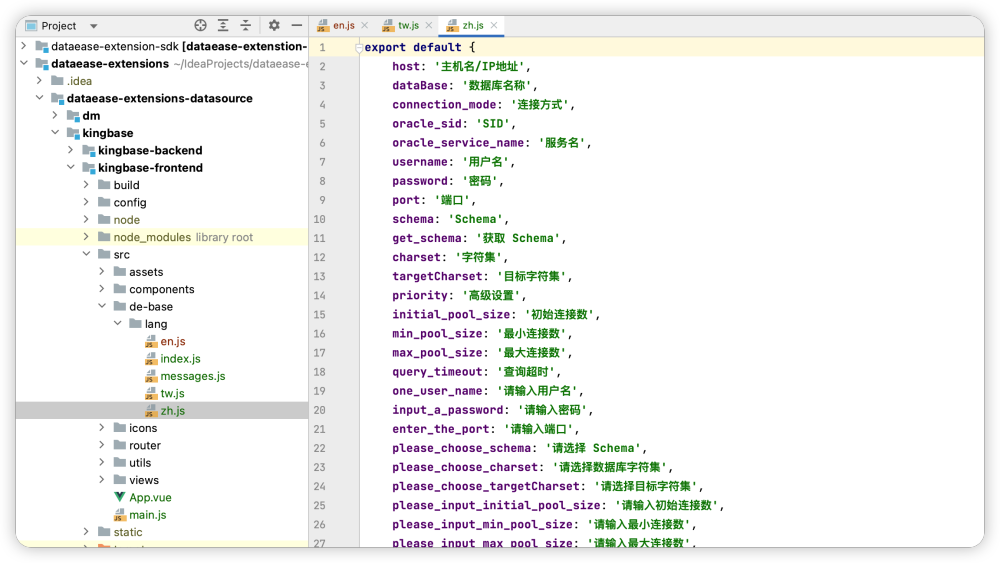Click the assets folder row

(x=162, y=272)
